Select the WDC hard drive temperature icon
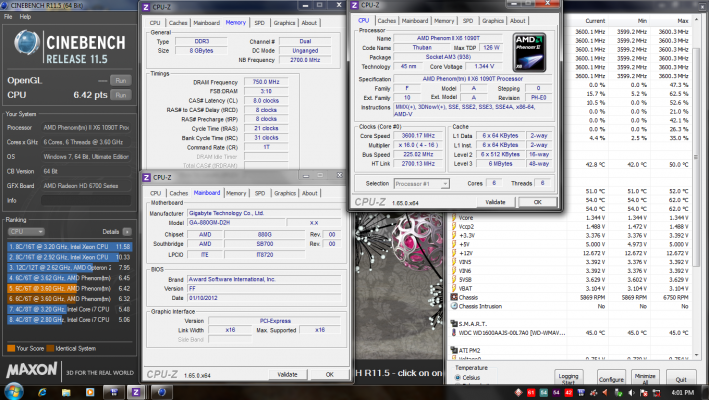The image size is (709, 400). pyautogui.click(x=454, y=333)
